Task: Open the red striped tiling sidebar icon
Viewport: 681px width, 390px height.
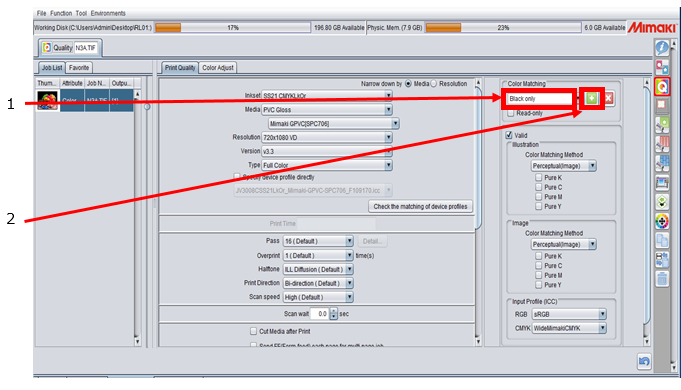Action: (x=661, y=144)
